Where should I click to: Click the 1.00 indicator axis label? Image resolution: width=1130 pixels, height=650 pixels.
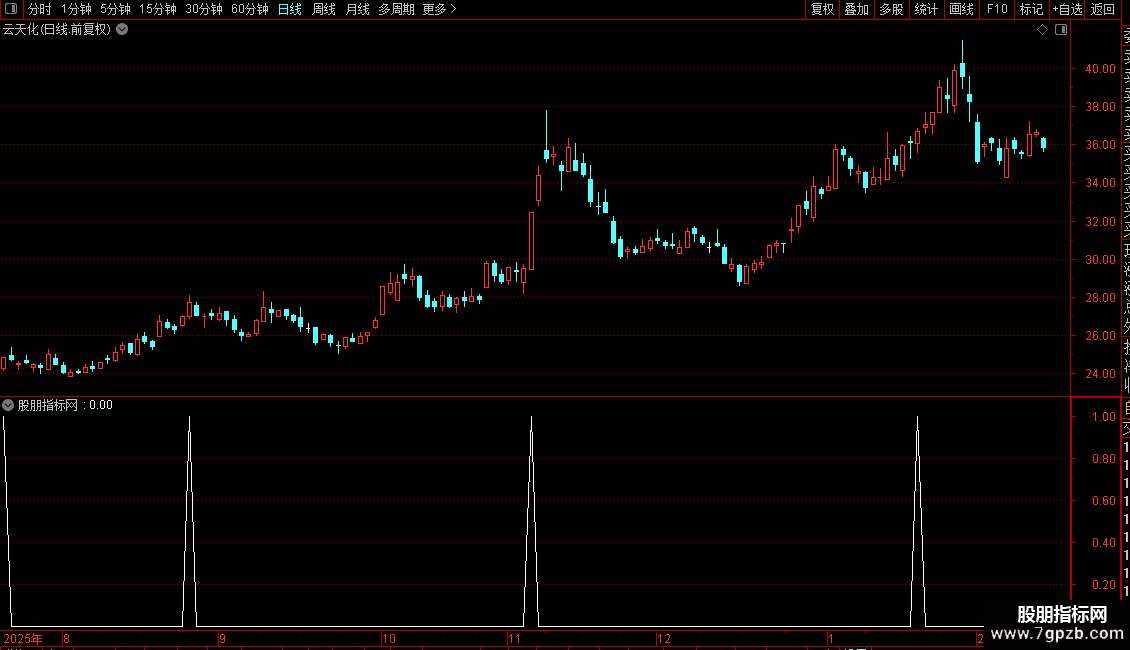coord(1104,417)
